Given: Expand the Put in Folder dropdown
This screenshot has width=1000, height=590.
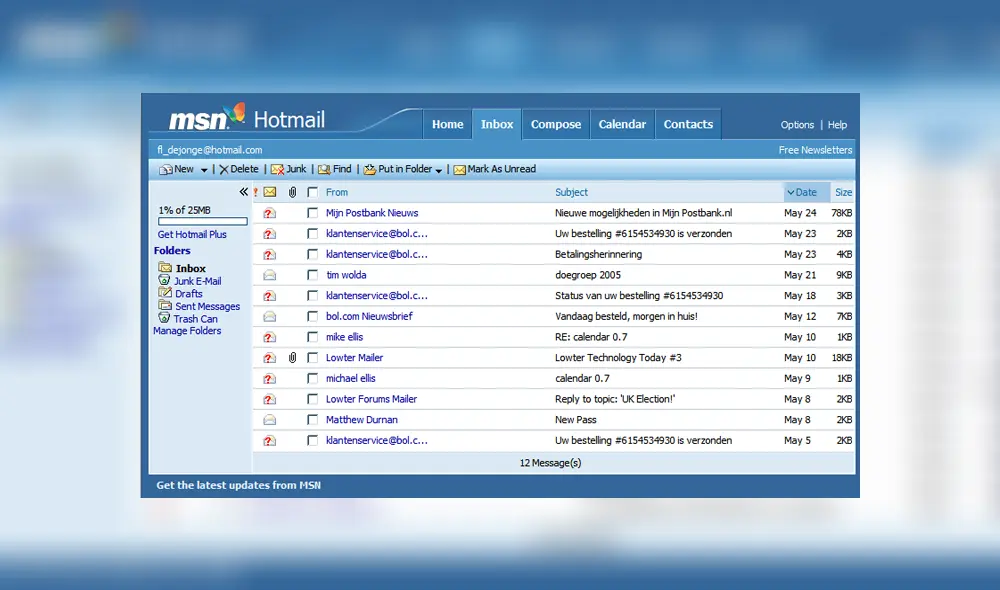Looking at the screenshot, I should click(x=439, y=170).
